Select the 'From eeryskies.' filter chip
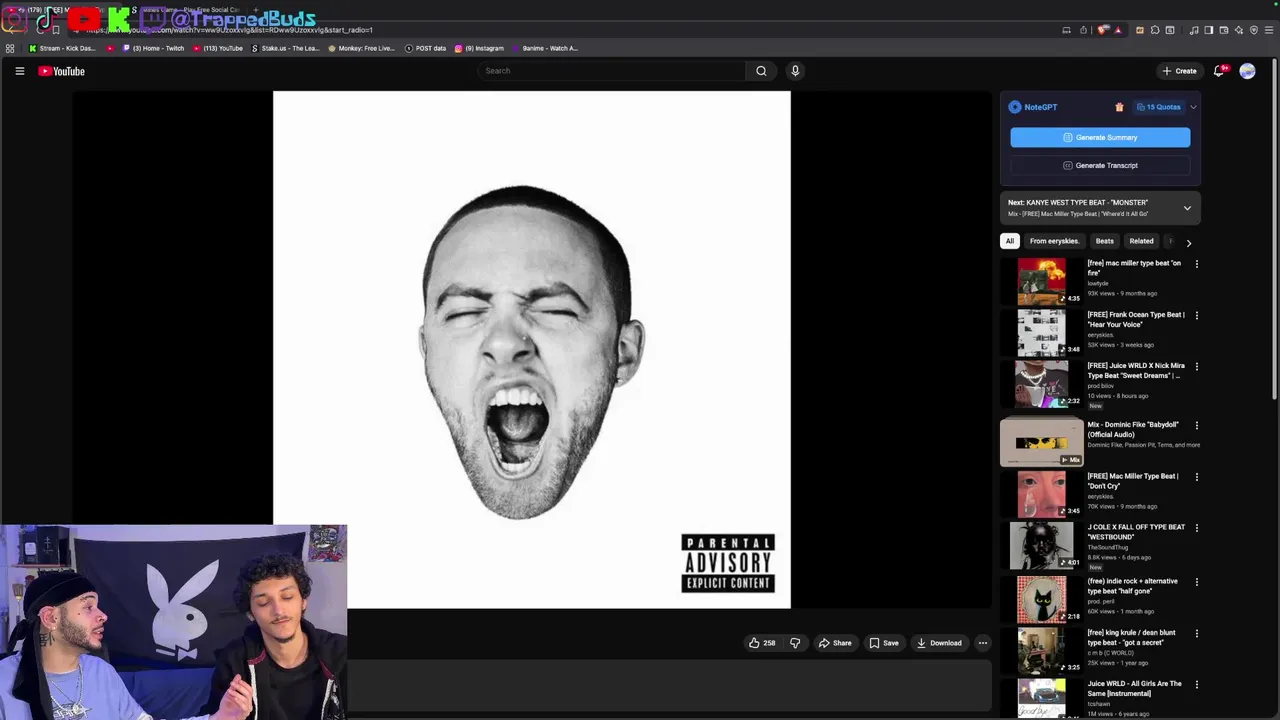Screen dimensions: 1280x720 pyautogui.click(x=1054, y=241)
